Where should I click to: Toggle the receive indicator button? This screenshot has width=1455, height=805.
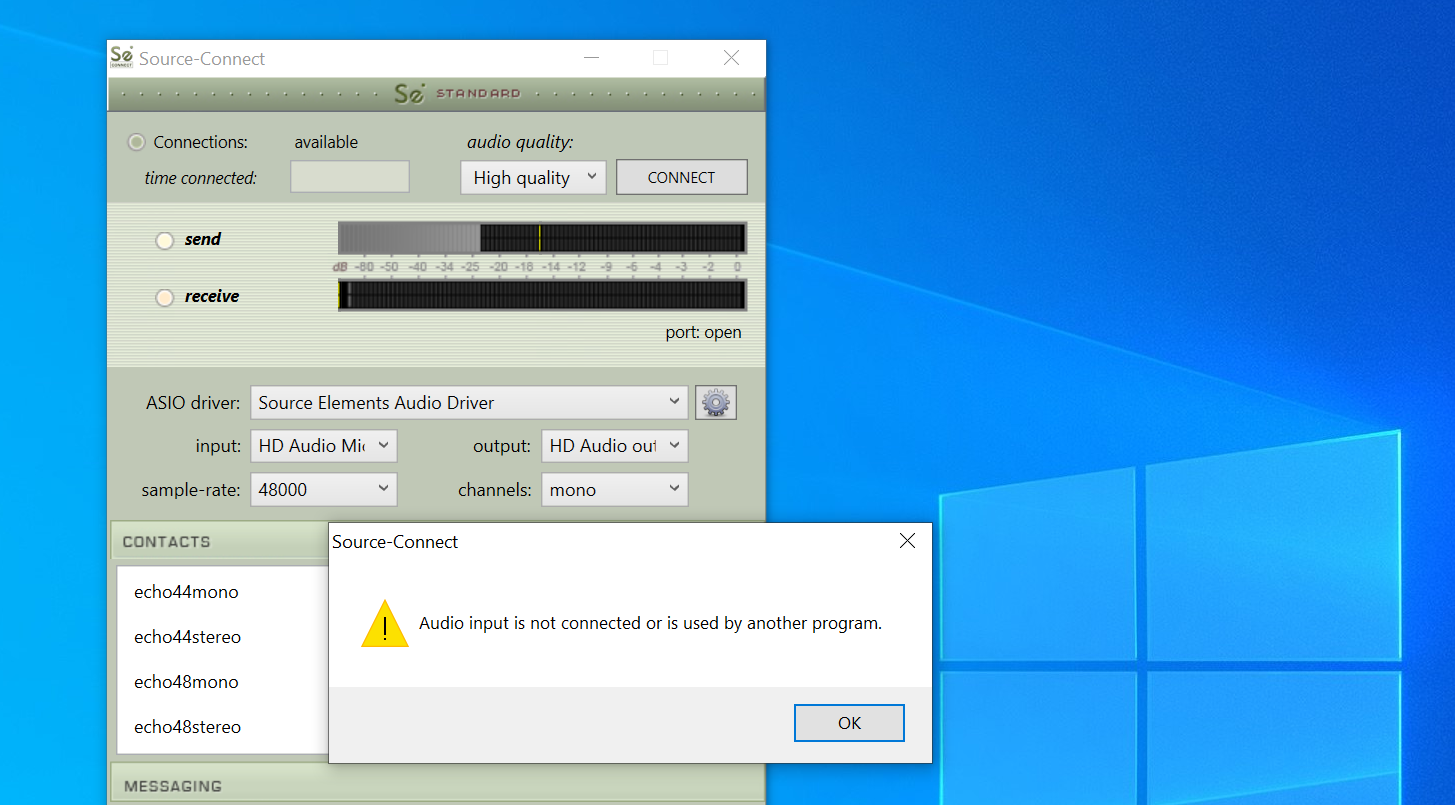coord(165,297)
